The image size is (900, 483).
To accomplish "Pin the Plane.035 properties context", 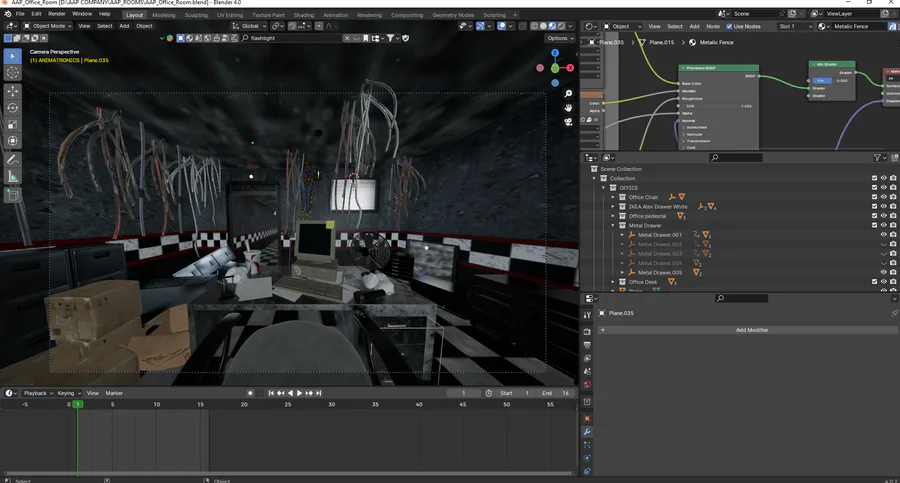I will (894, 313).
